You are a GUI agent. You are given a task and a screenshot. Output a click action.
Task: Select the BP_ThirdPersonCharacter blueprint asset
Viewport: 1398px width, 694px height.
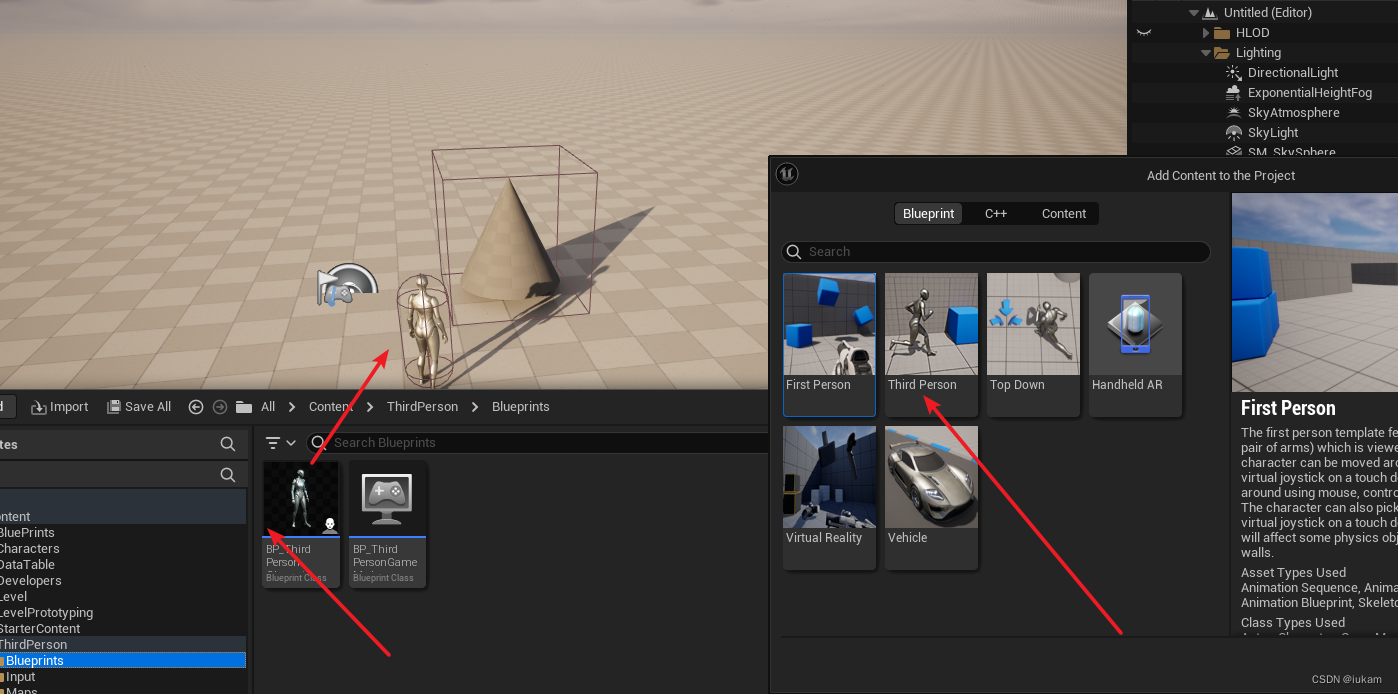(x=301, y=524)
